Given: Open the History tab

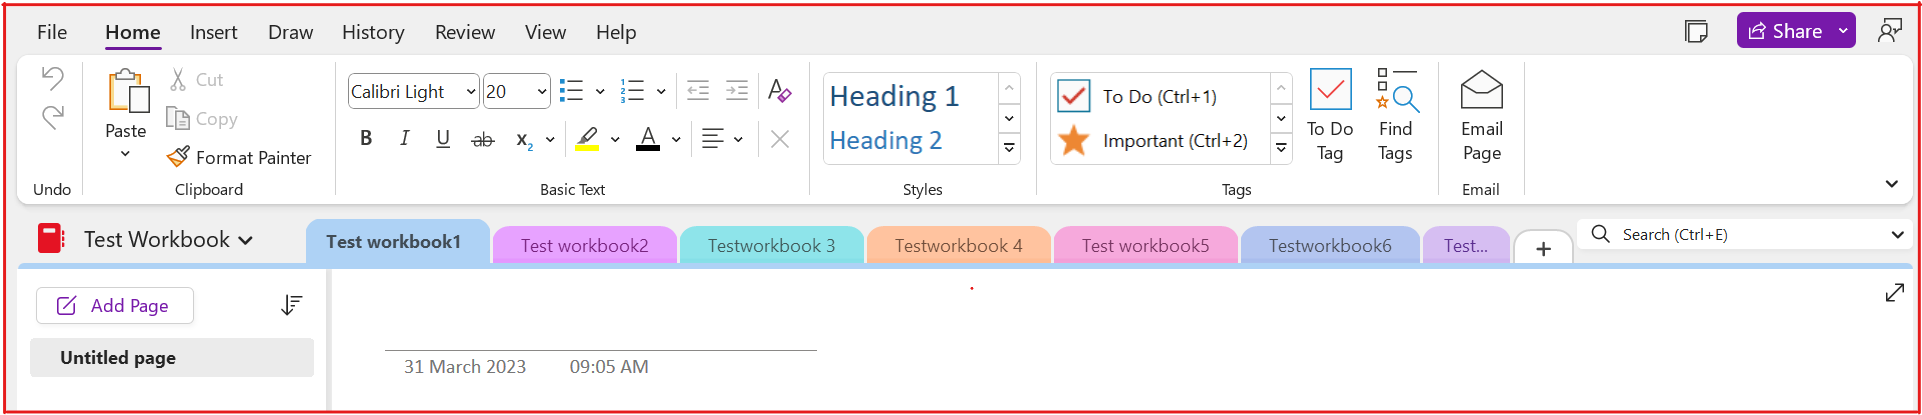Looking at the screenshot, I should click(373, 32).
